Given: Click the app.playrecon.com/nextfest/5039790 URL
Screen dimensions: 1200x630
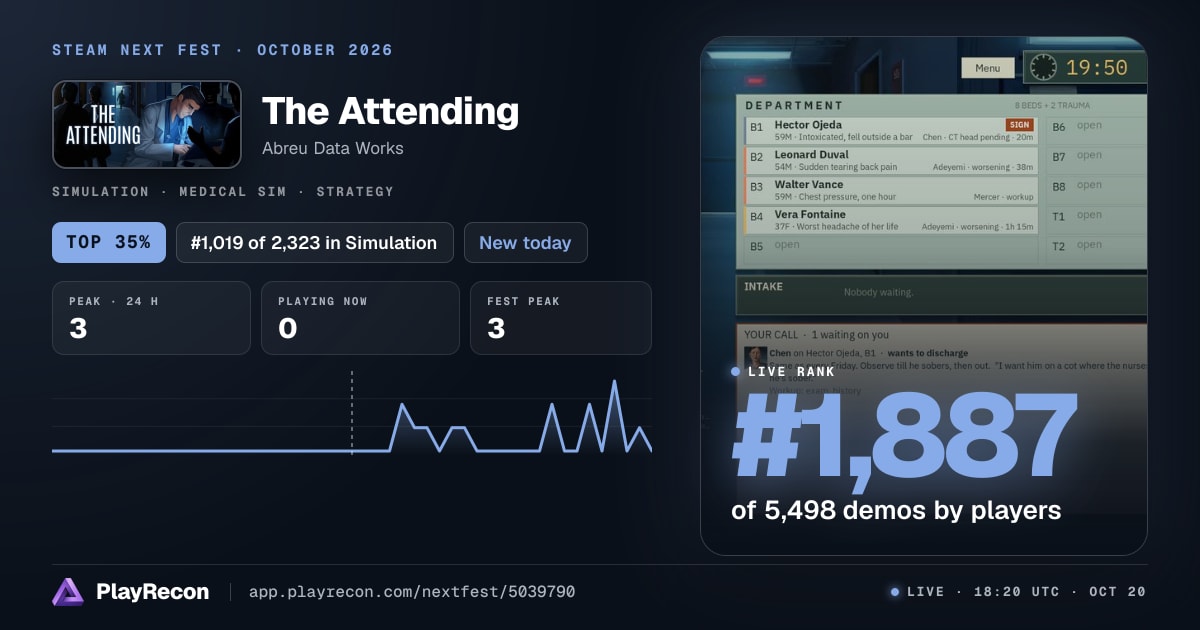Looking at the screenshot, I should point(412,592).
